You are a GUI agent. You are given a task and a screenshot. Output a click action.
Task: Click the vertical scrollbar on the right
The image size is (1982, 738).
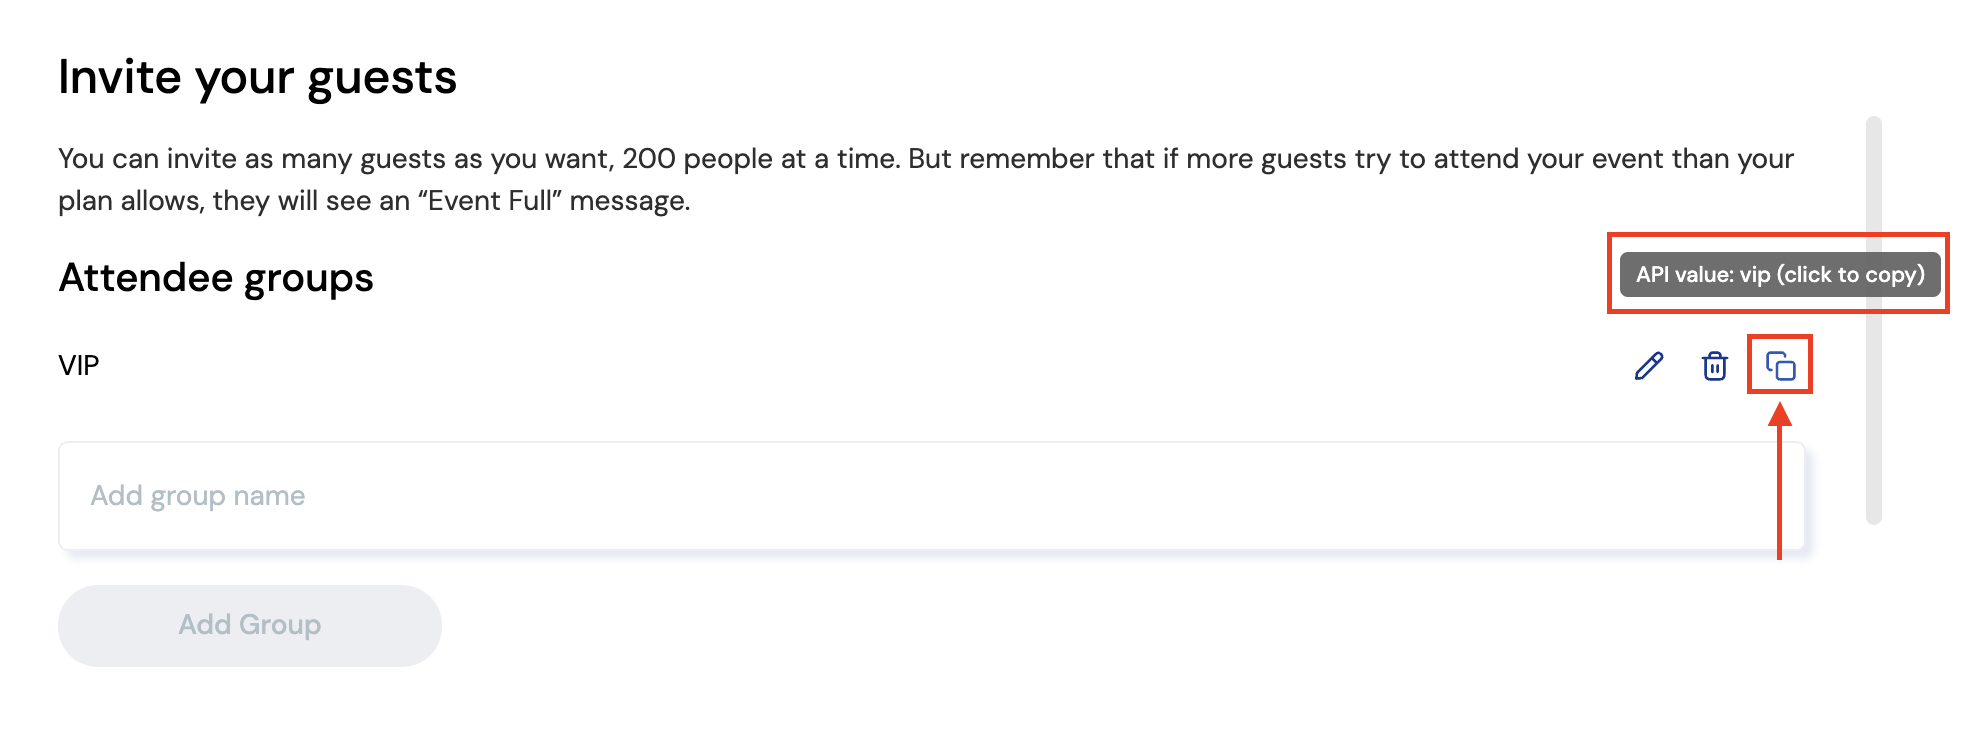(1873, 320)
